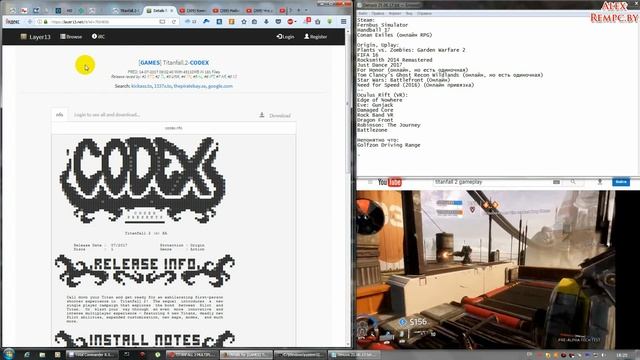Open the bookmarks library icon
Screen dimensions: 640x360
(255, 21)
